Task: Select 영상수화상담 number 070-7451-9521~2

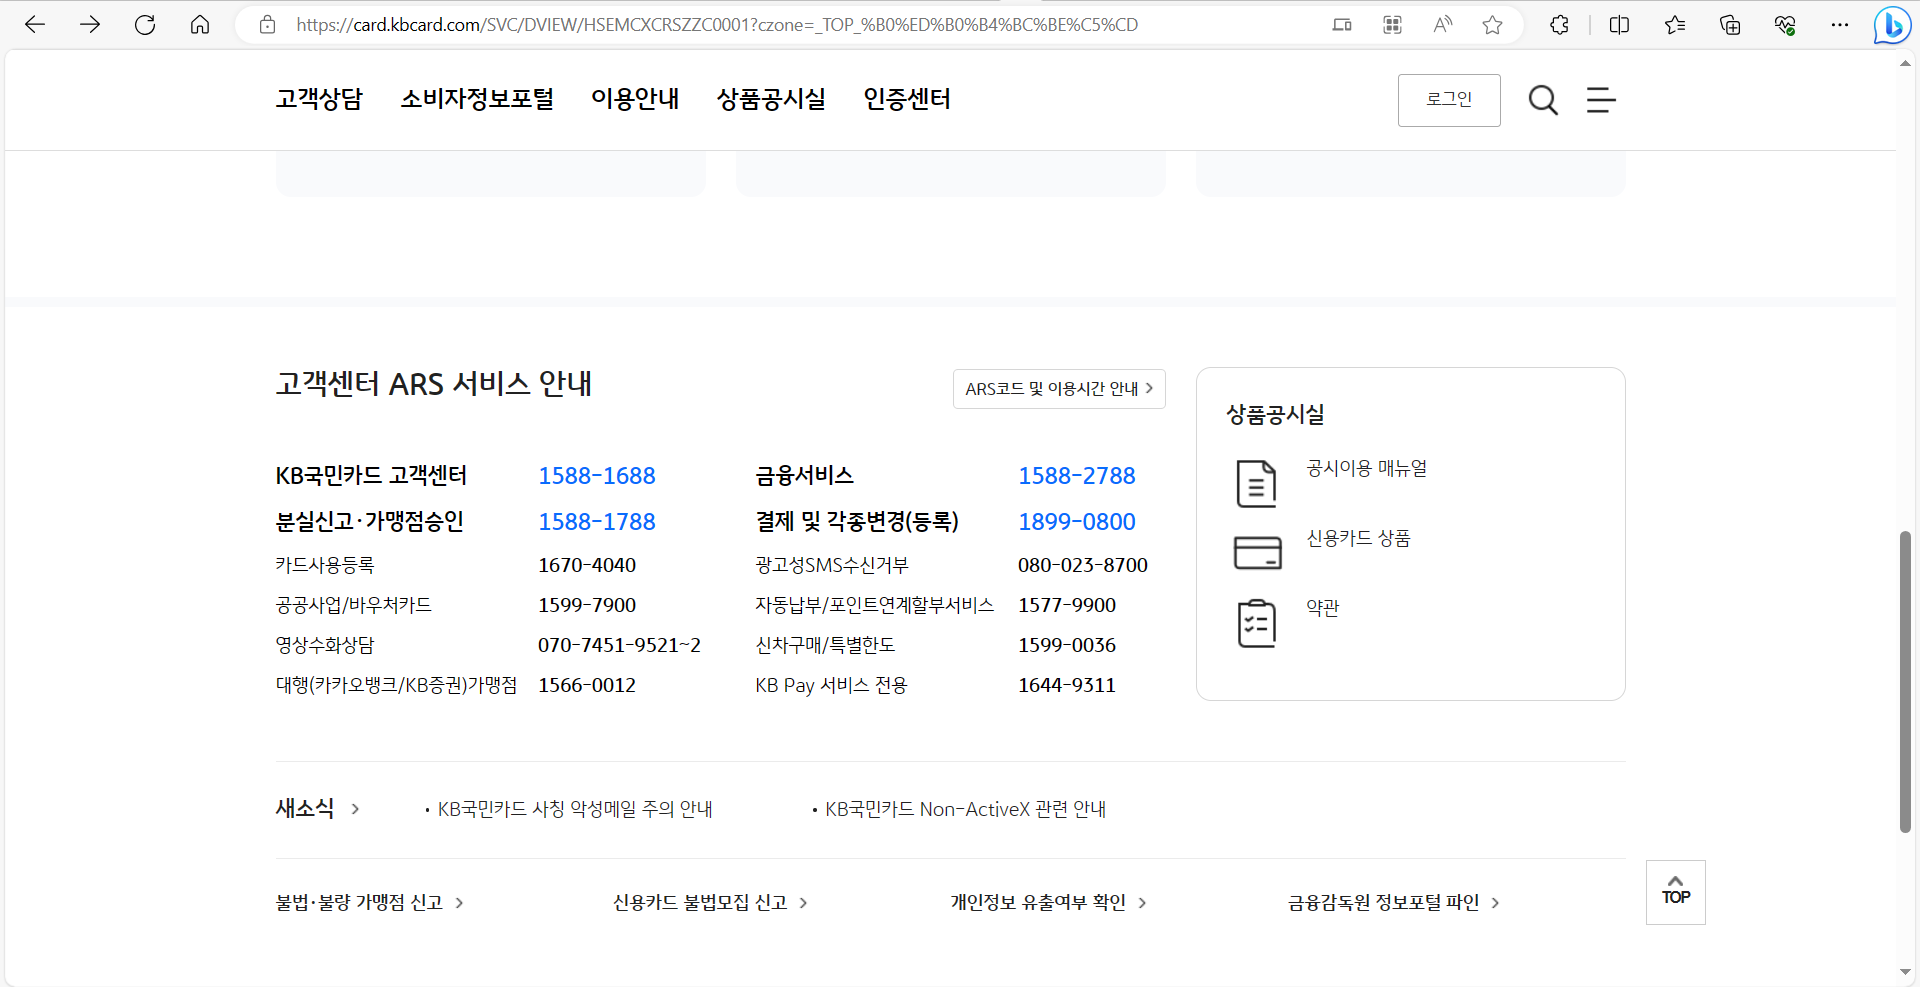Action: 619,645
